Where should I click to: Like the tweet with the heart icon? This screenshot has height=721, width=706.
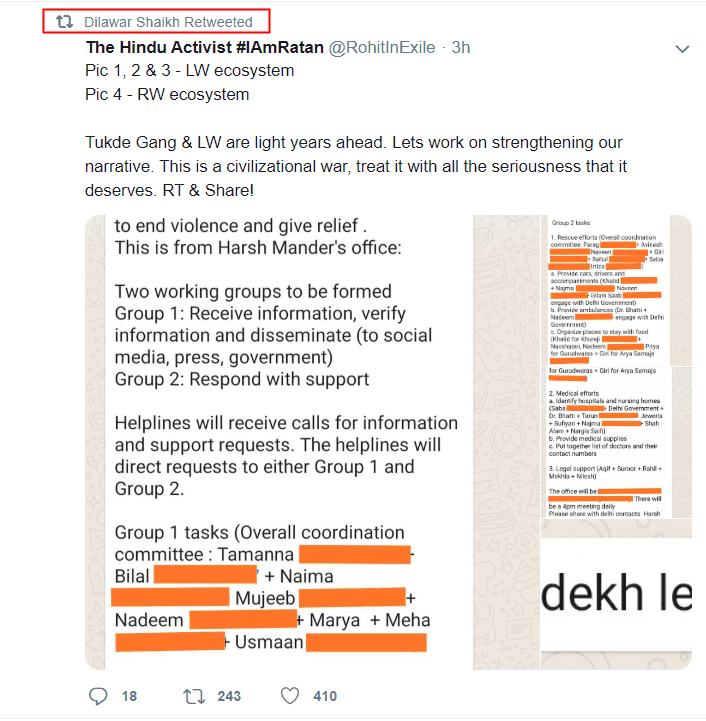[x=290, y=696]
